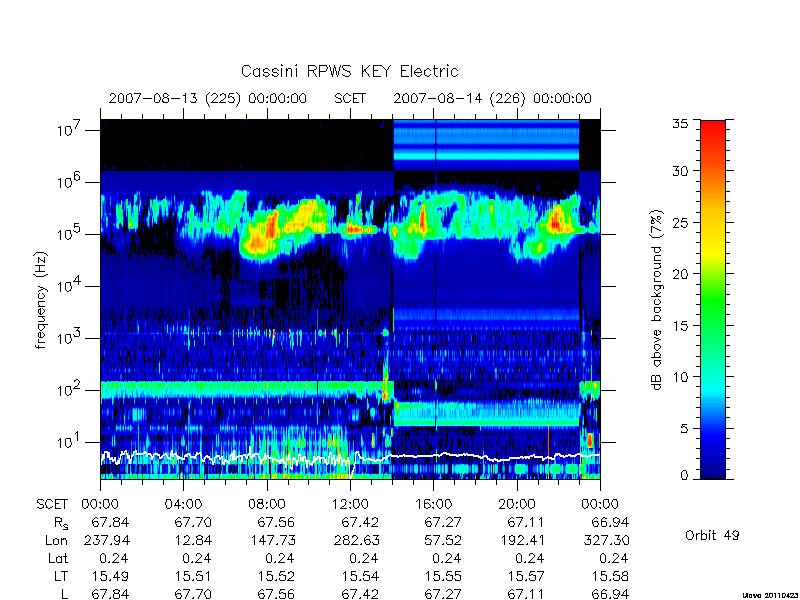Select the Rs row value 67.56
Viewport: 800px width, 600px height.
[277, 522]
